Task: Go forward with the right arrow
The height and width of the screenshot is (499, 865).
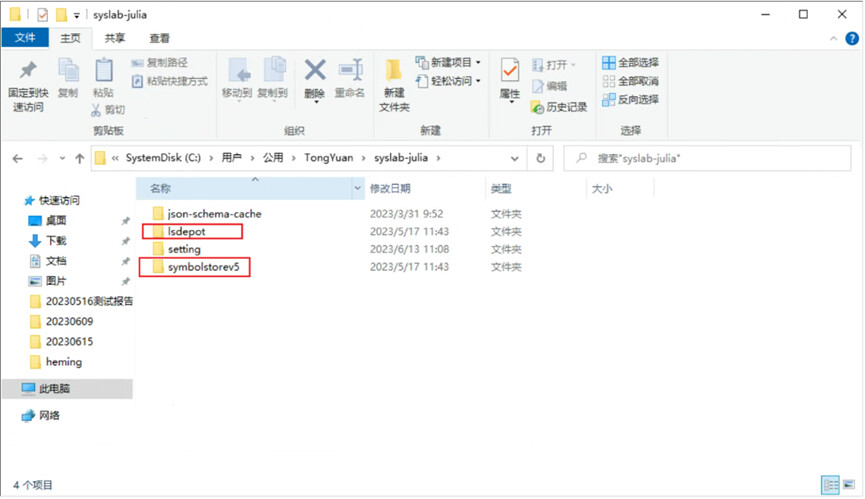Action: click(x=42, y=159)
